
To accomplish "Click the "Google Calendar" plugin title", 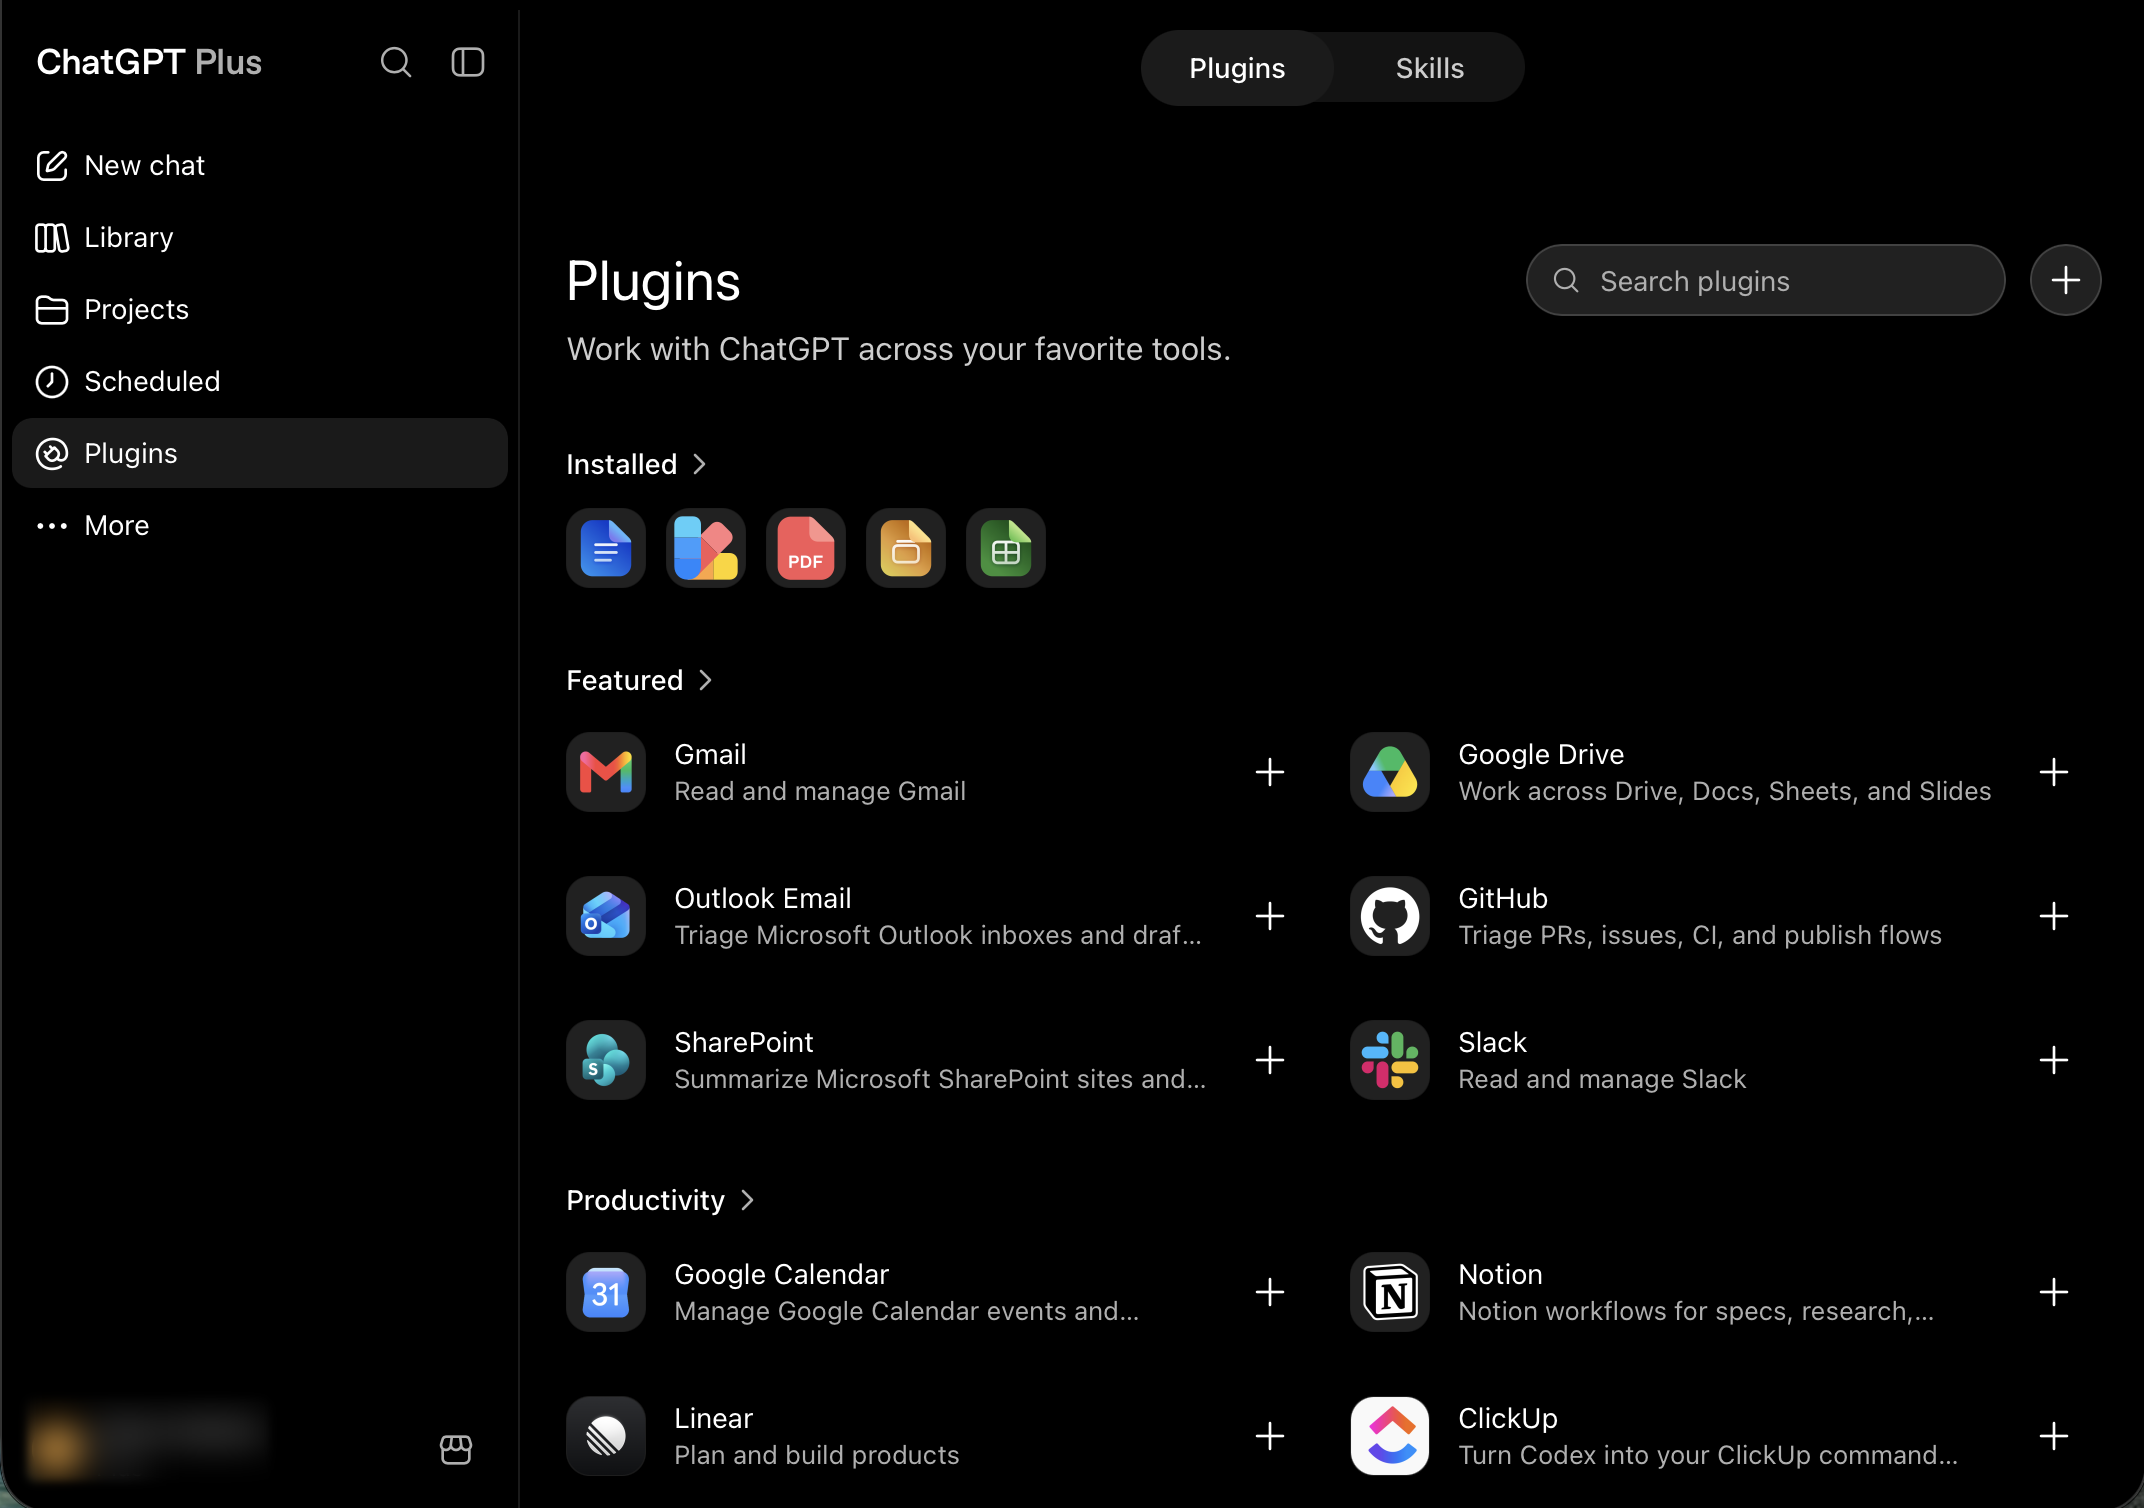I will [782, 1274].
